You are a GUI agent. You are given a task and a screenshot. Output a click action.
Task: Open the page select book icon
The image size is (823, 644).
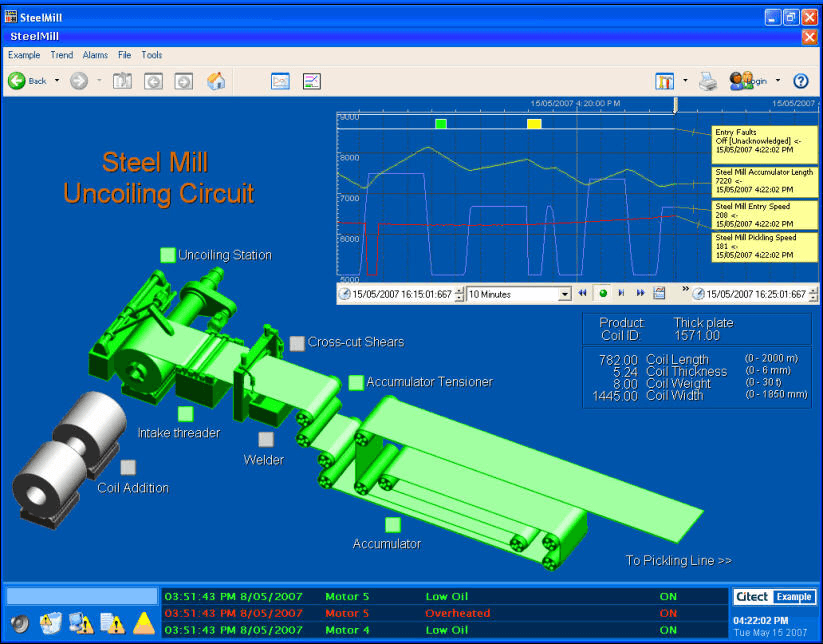coord(122,81)
